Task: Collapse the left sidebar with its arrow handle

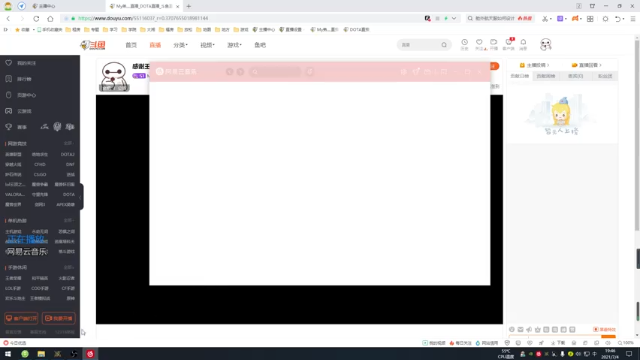Action: tap(81, 197)
